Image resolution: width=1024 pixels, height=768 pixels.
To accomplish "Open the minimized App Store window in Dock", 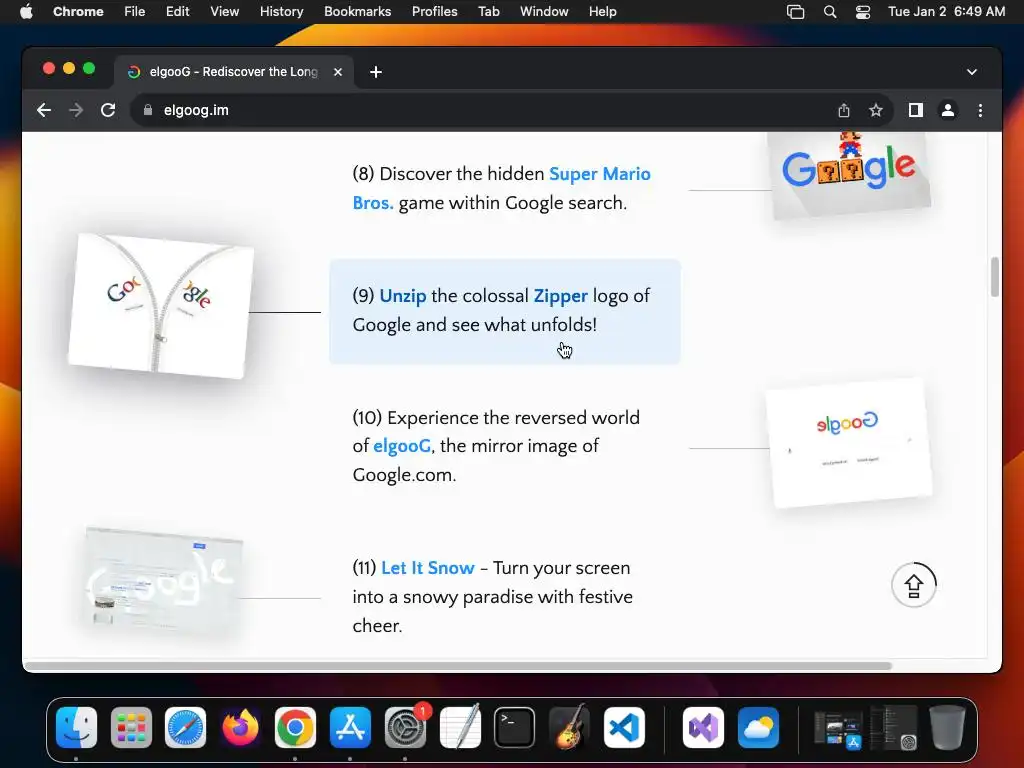I will [839, 729].
